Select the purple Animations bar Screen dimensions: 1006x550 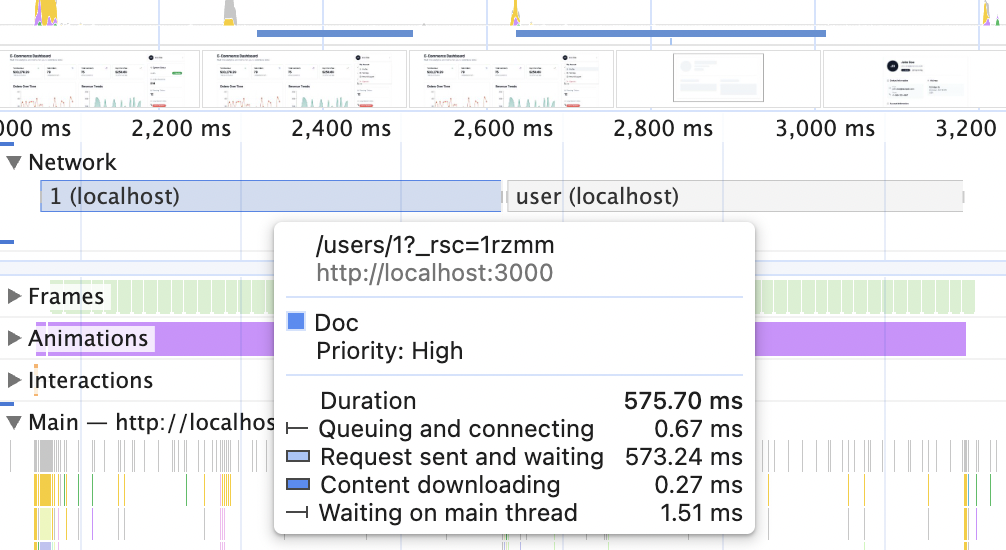pos(860,338)
